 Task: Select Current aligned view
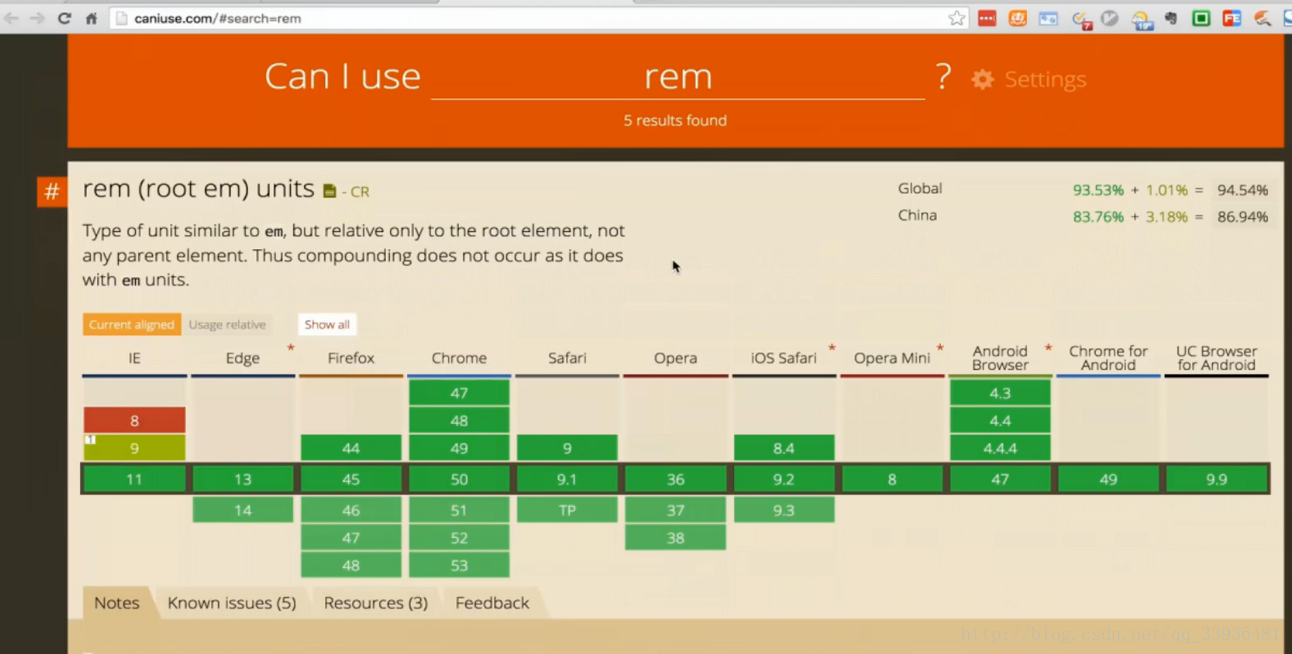pyautogui.click(x=131, y=324)
